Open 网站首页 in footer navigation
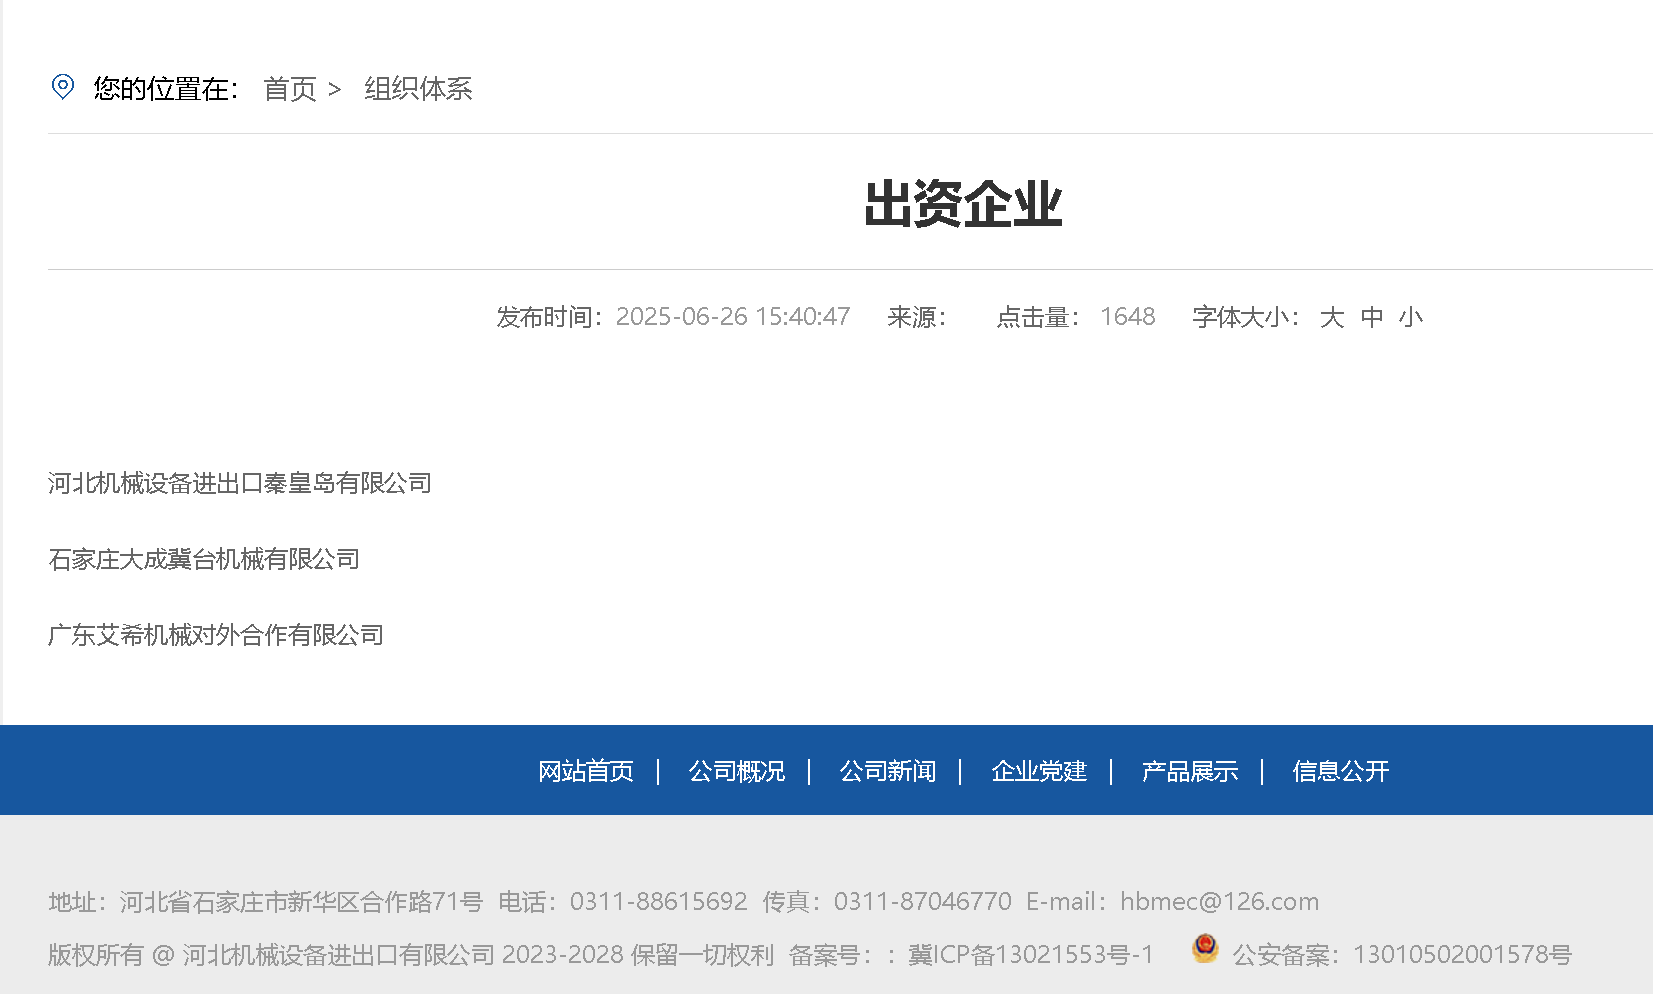 pos(586,771)
